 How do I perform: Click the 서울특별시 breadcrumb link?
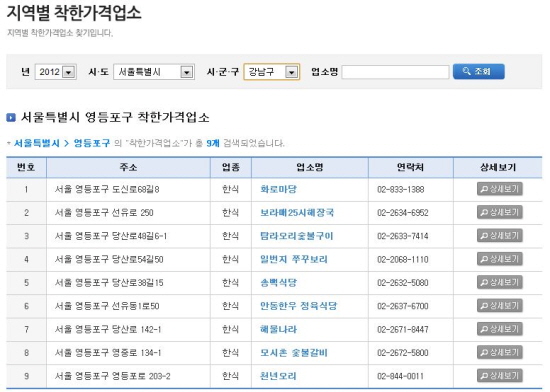[x=37, y=143]
